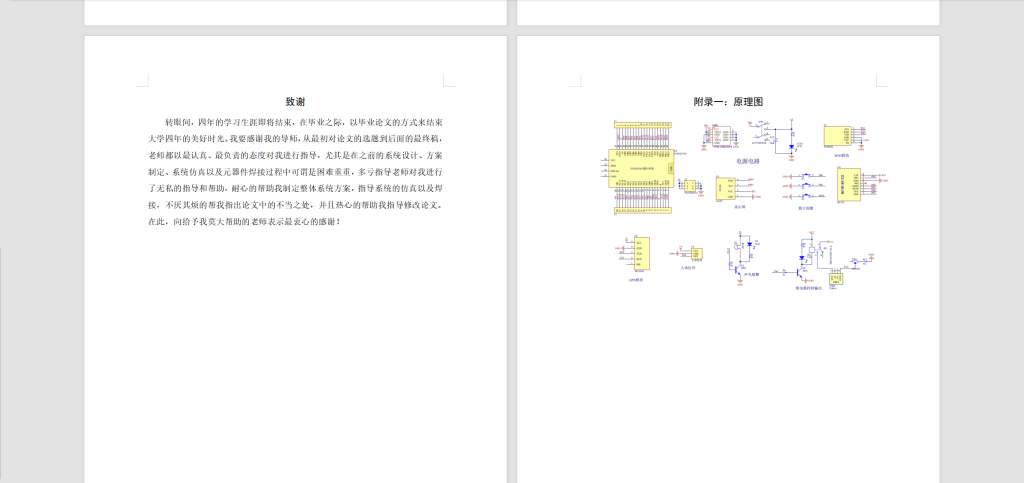1024x483 pixels.
Task: Select the 继电器控制输出 label in the schematic
Action: click(808, 288)
